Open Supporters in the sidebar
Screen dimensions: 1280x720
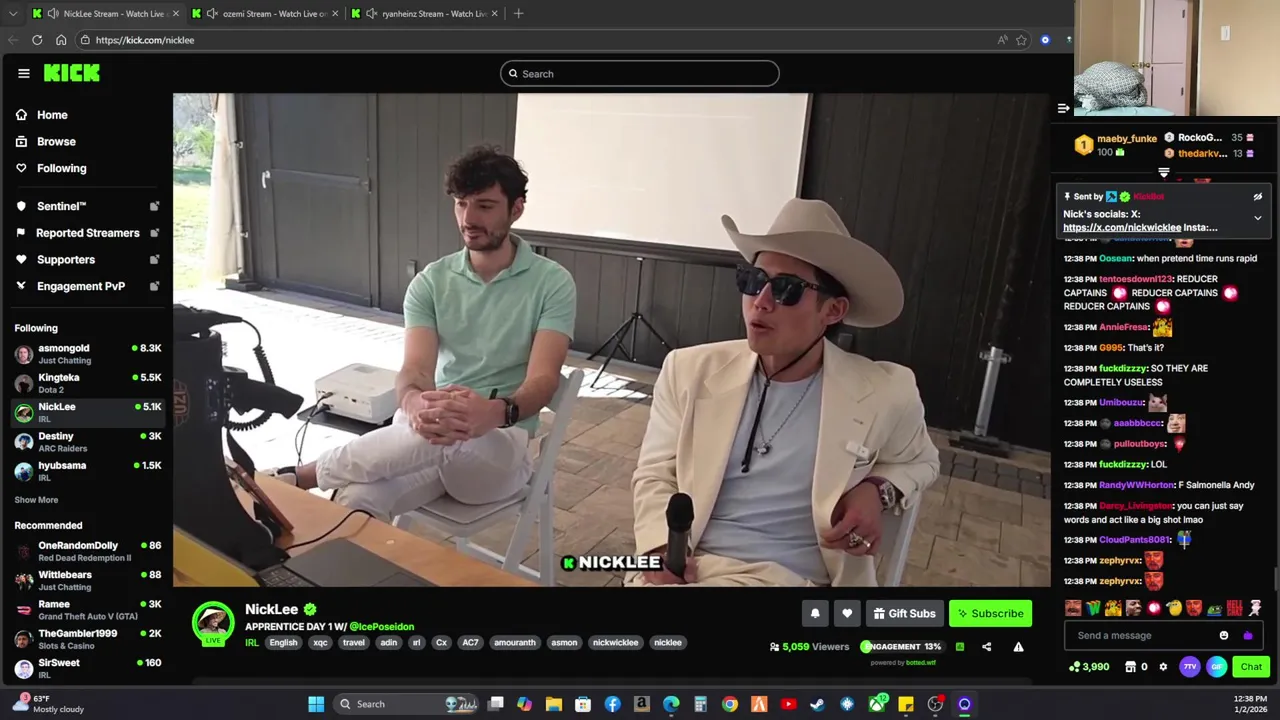click(x=86, y=259)
